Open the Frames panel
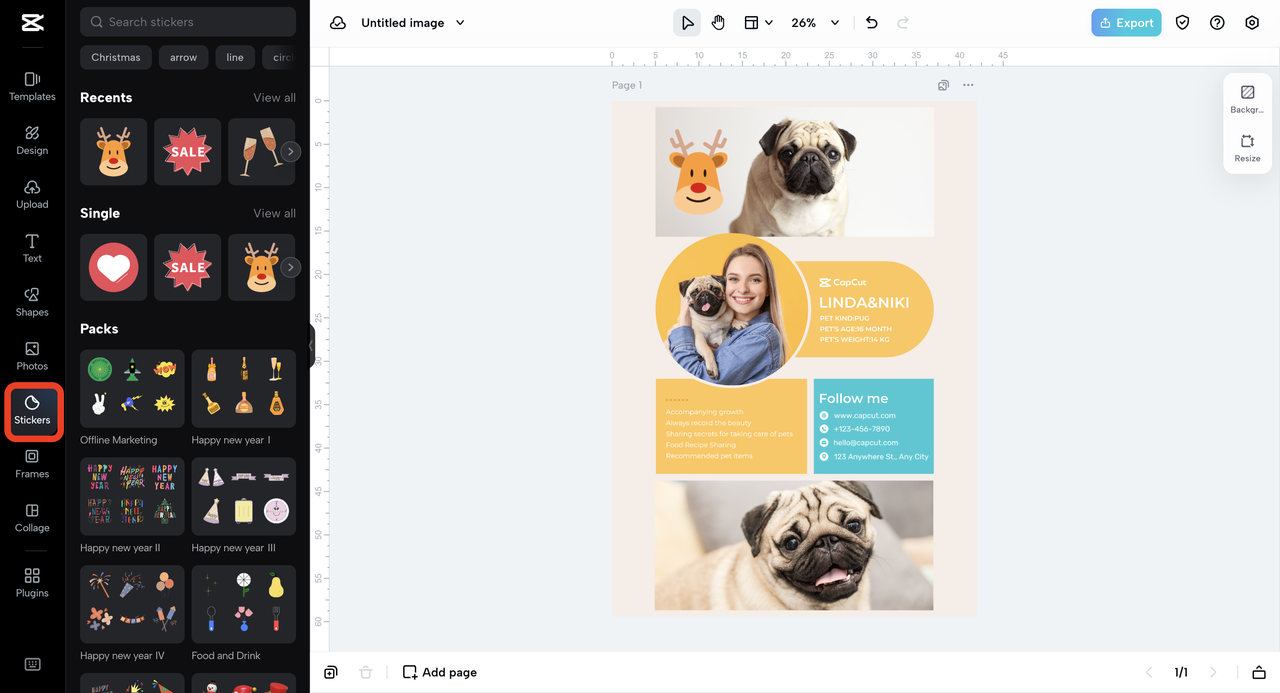This screenshot has height=693, width=1280. click(x=32, y=464)
